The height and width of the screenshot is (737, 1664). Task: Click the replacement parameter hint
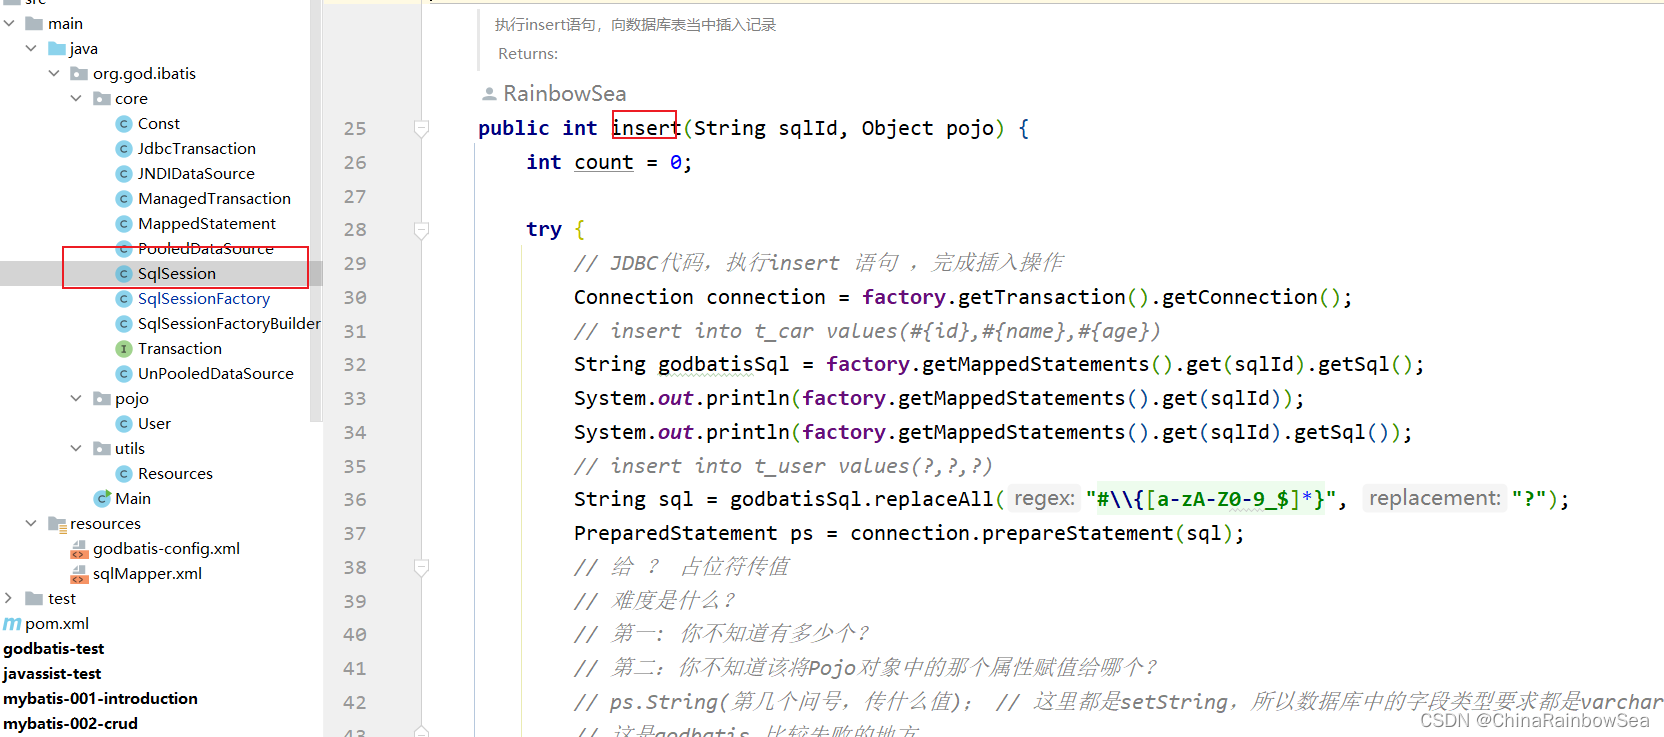click(1434, 498)
